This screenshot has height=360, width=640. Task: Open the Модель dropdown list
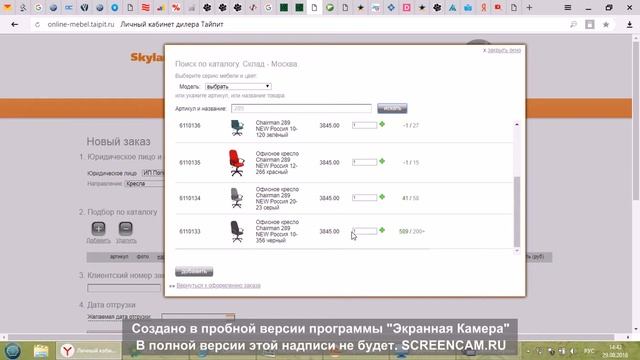(238, 87)
